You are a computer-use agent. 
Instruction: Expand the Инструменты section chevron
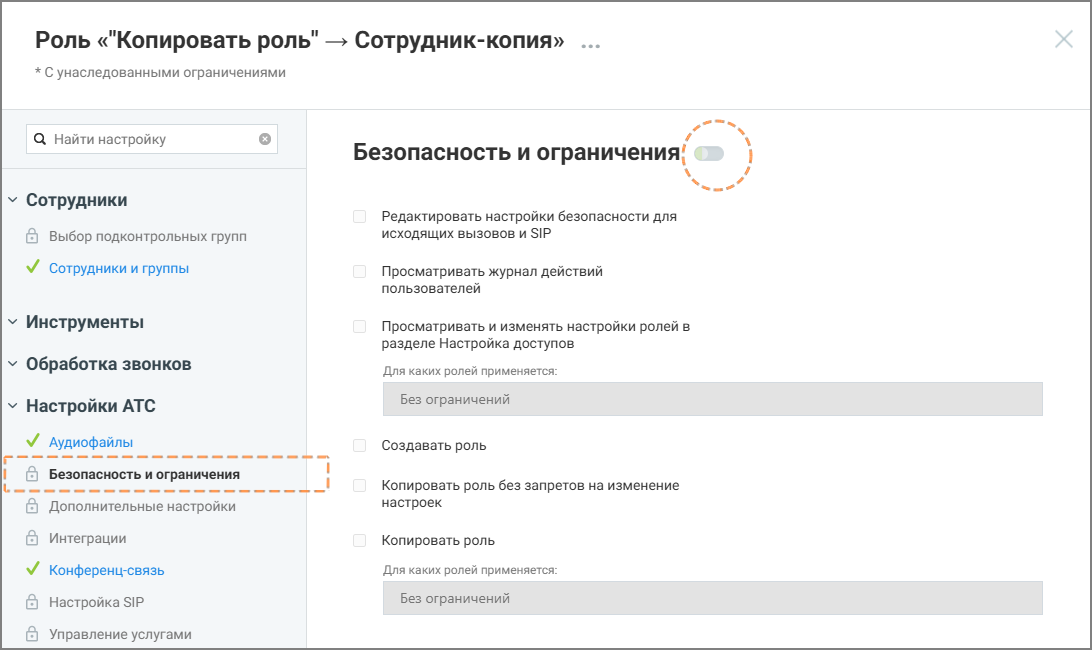13,322
